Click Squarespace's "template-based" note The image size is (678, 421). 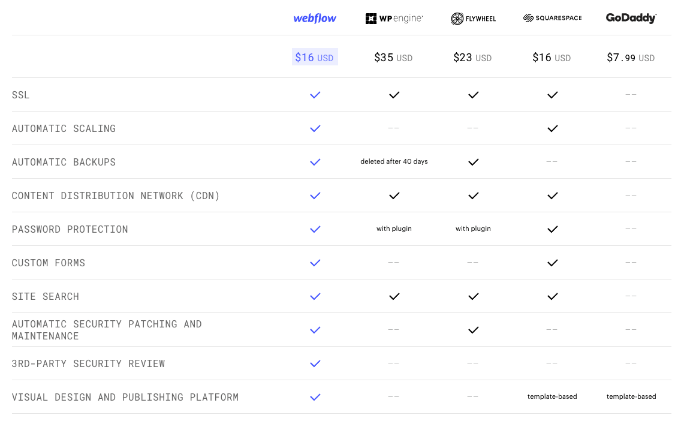(552, 397)
